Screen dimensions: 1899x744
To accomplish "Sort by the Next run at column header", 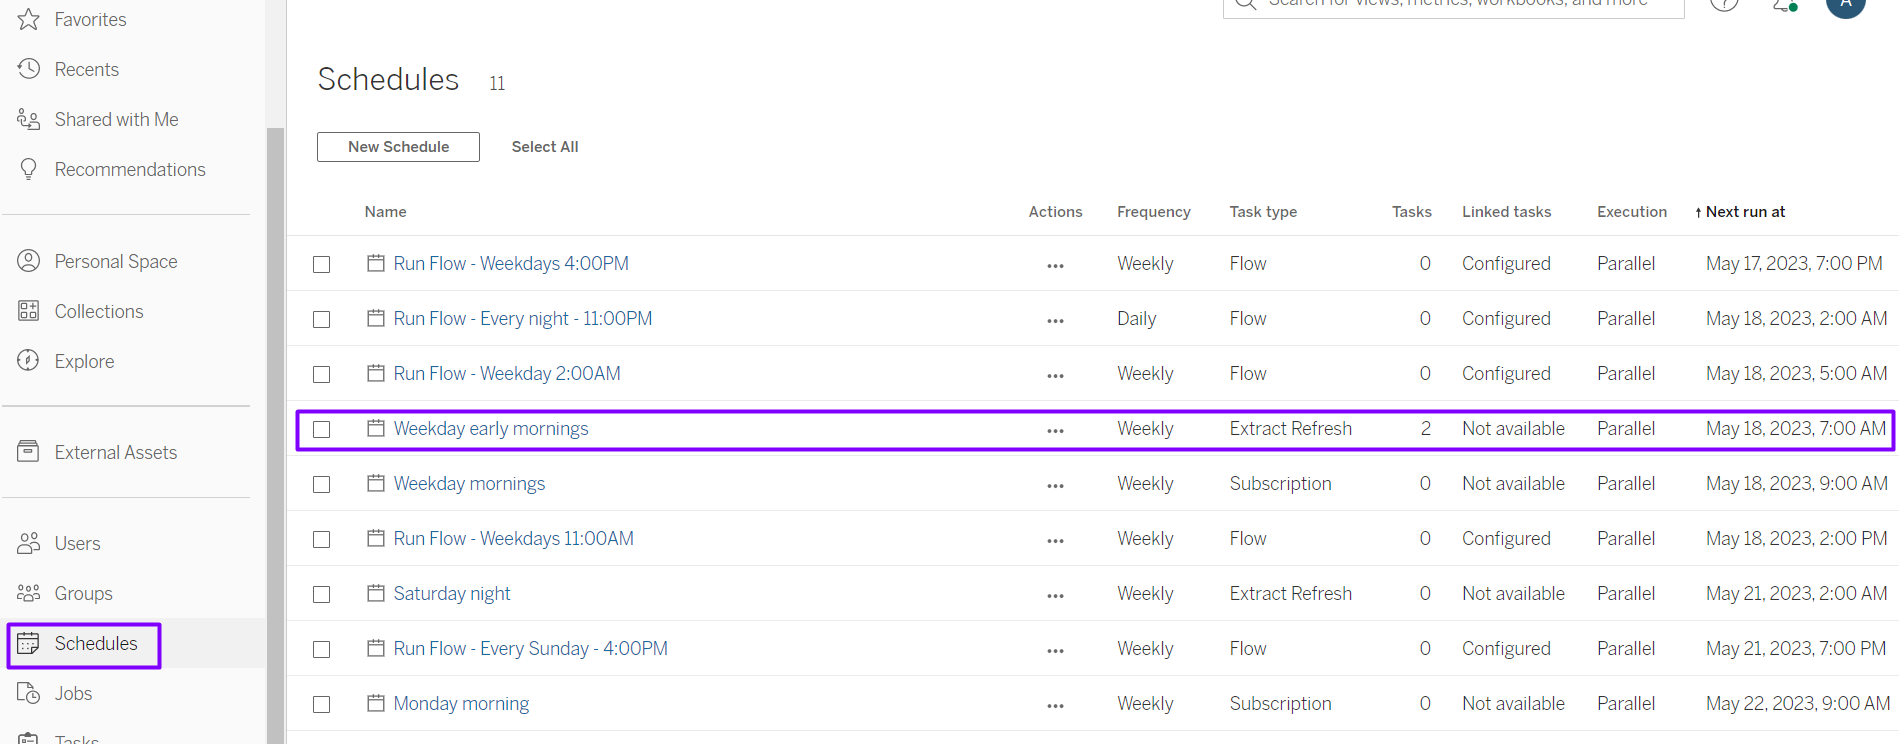I will pyautogui.click(x=1744, y=212).
